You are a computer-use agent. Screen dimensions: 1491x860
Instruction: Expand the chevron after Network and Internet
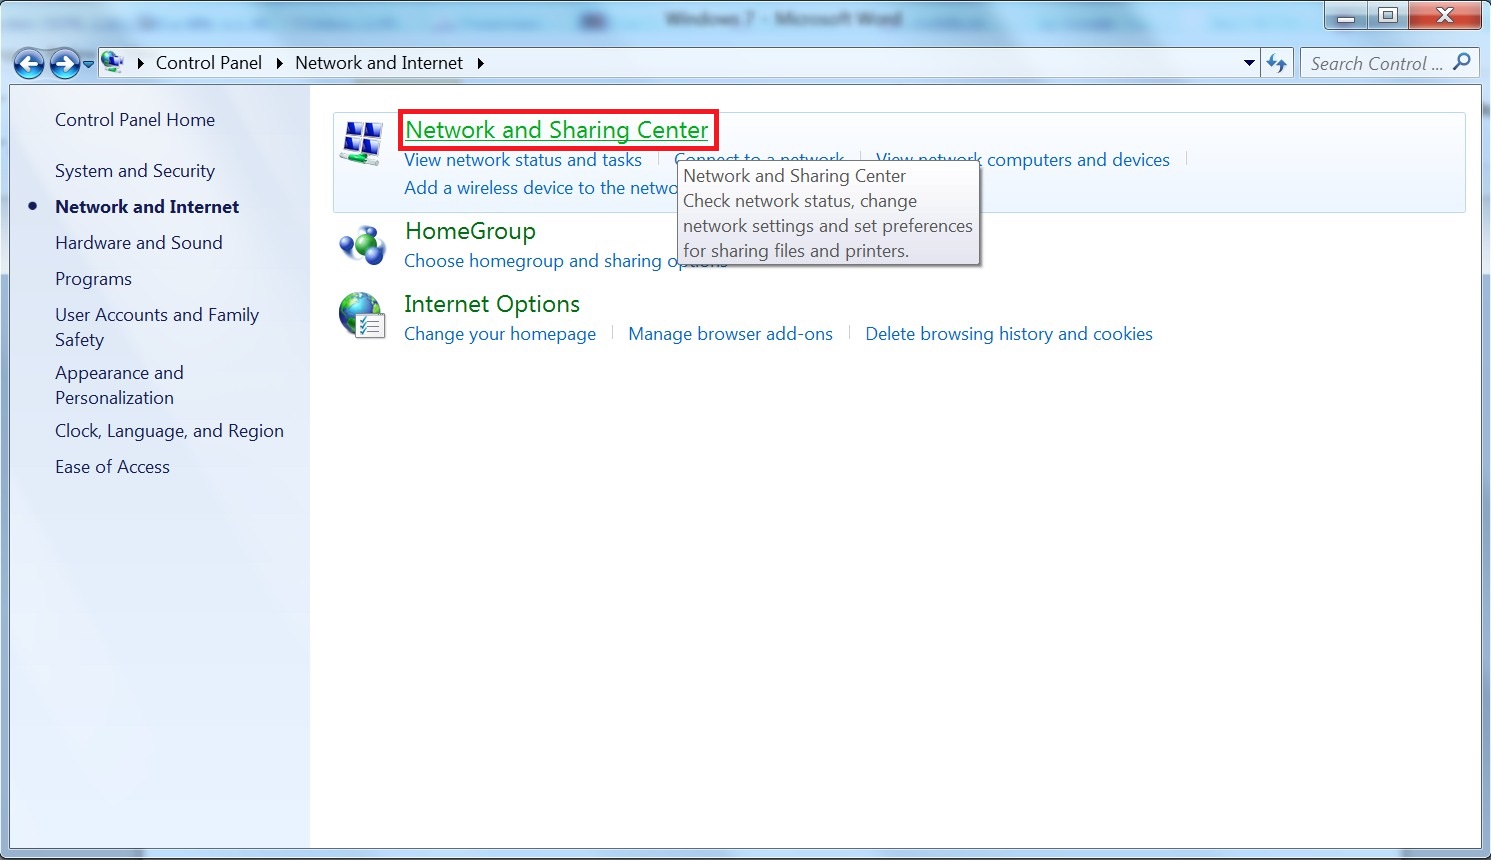(x=481, y=62)
